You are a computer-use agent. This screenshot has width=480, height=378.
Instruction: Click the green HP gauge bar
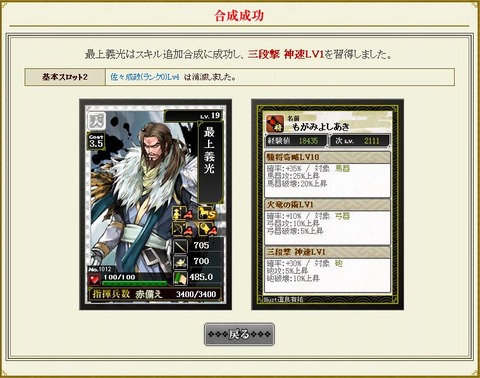pos(135,283)
